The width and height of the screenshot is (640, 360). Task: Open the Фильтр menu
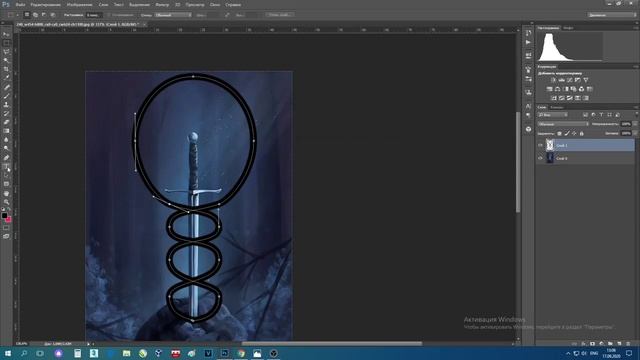[162, 5]
